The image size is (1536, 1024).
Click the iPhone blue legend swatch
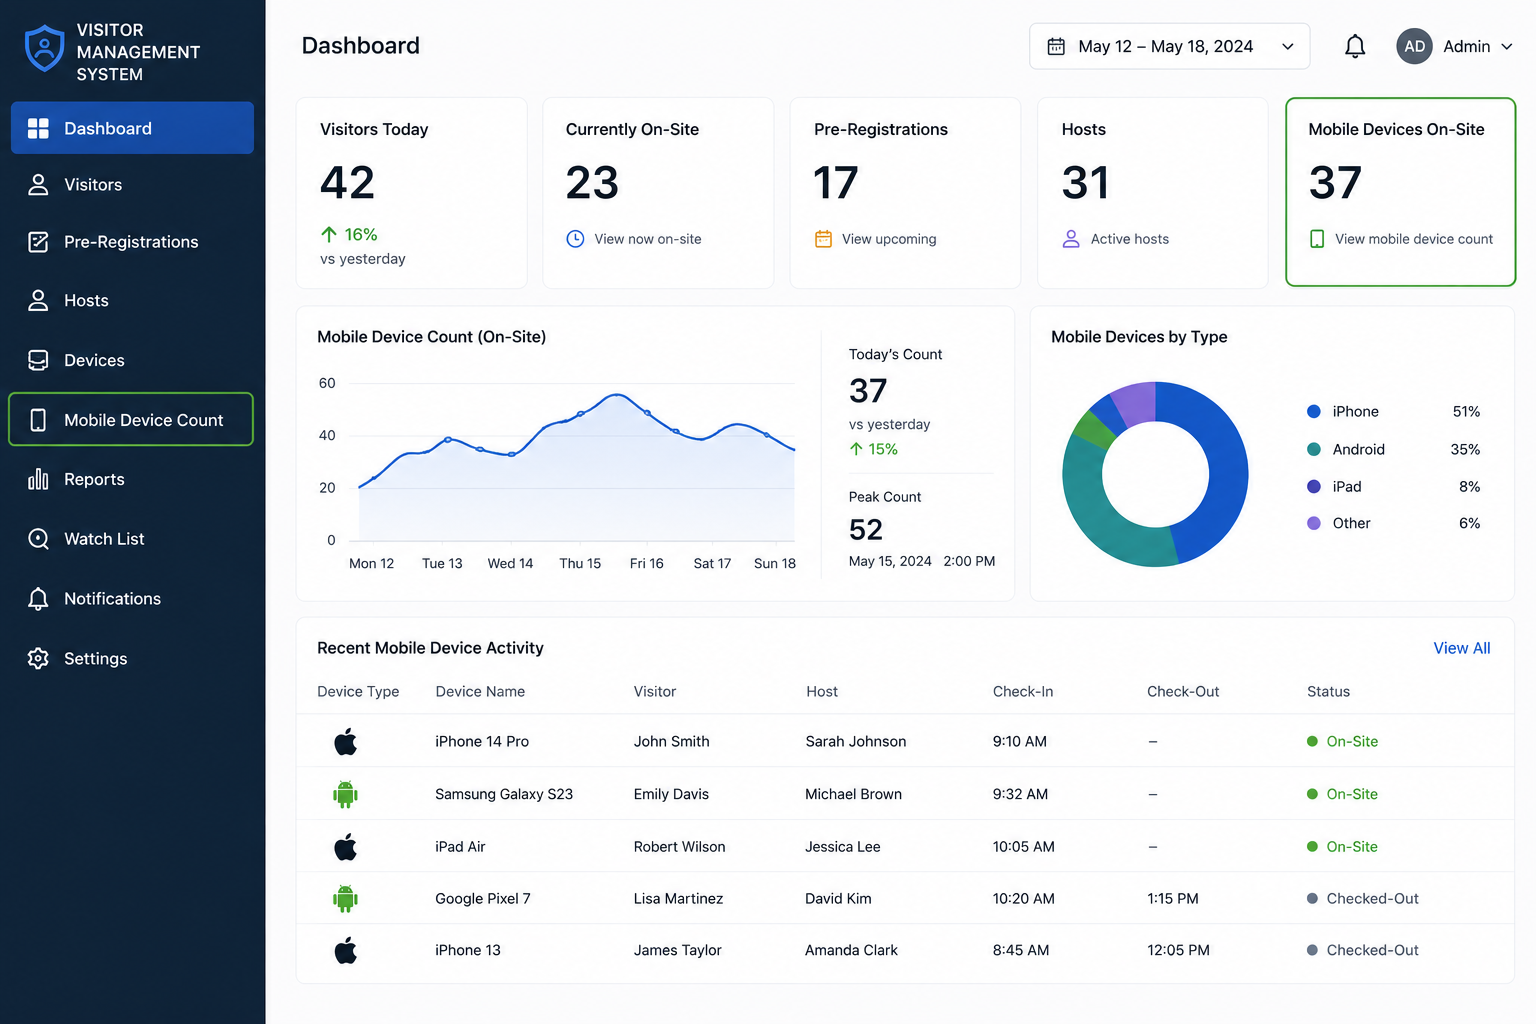pyautogui.click(x=1314, y=411)
